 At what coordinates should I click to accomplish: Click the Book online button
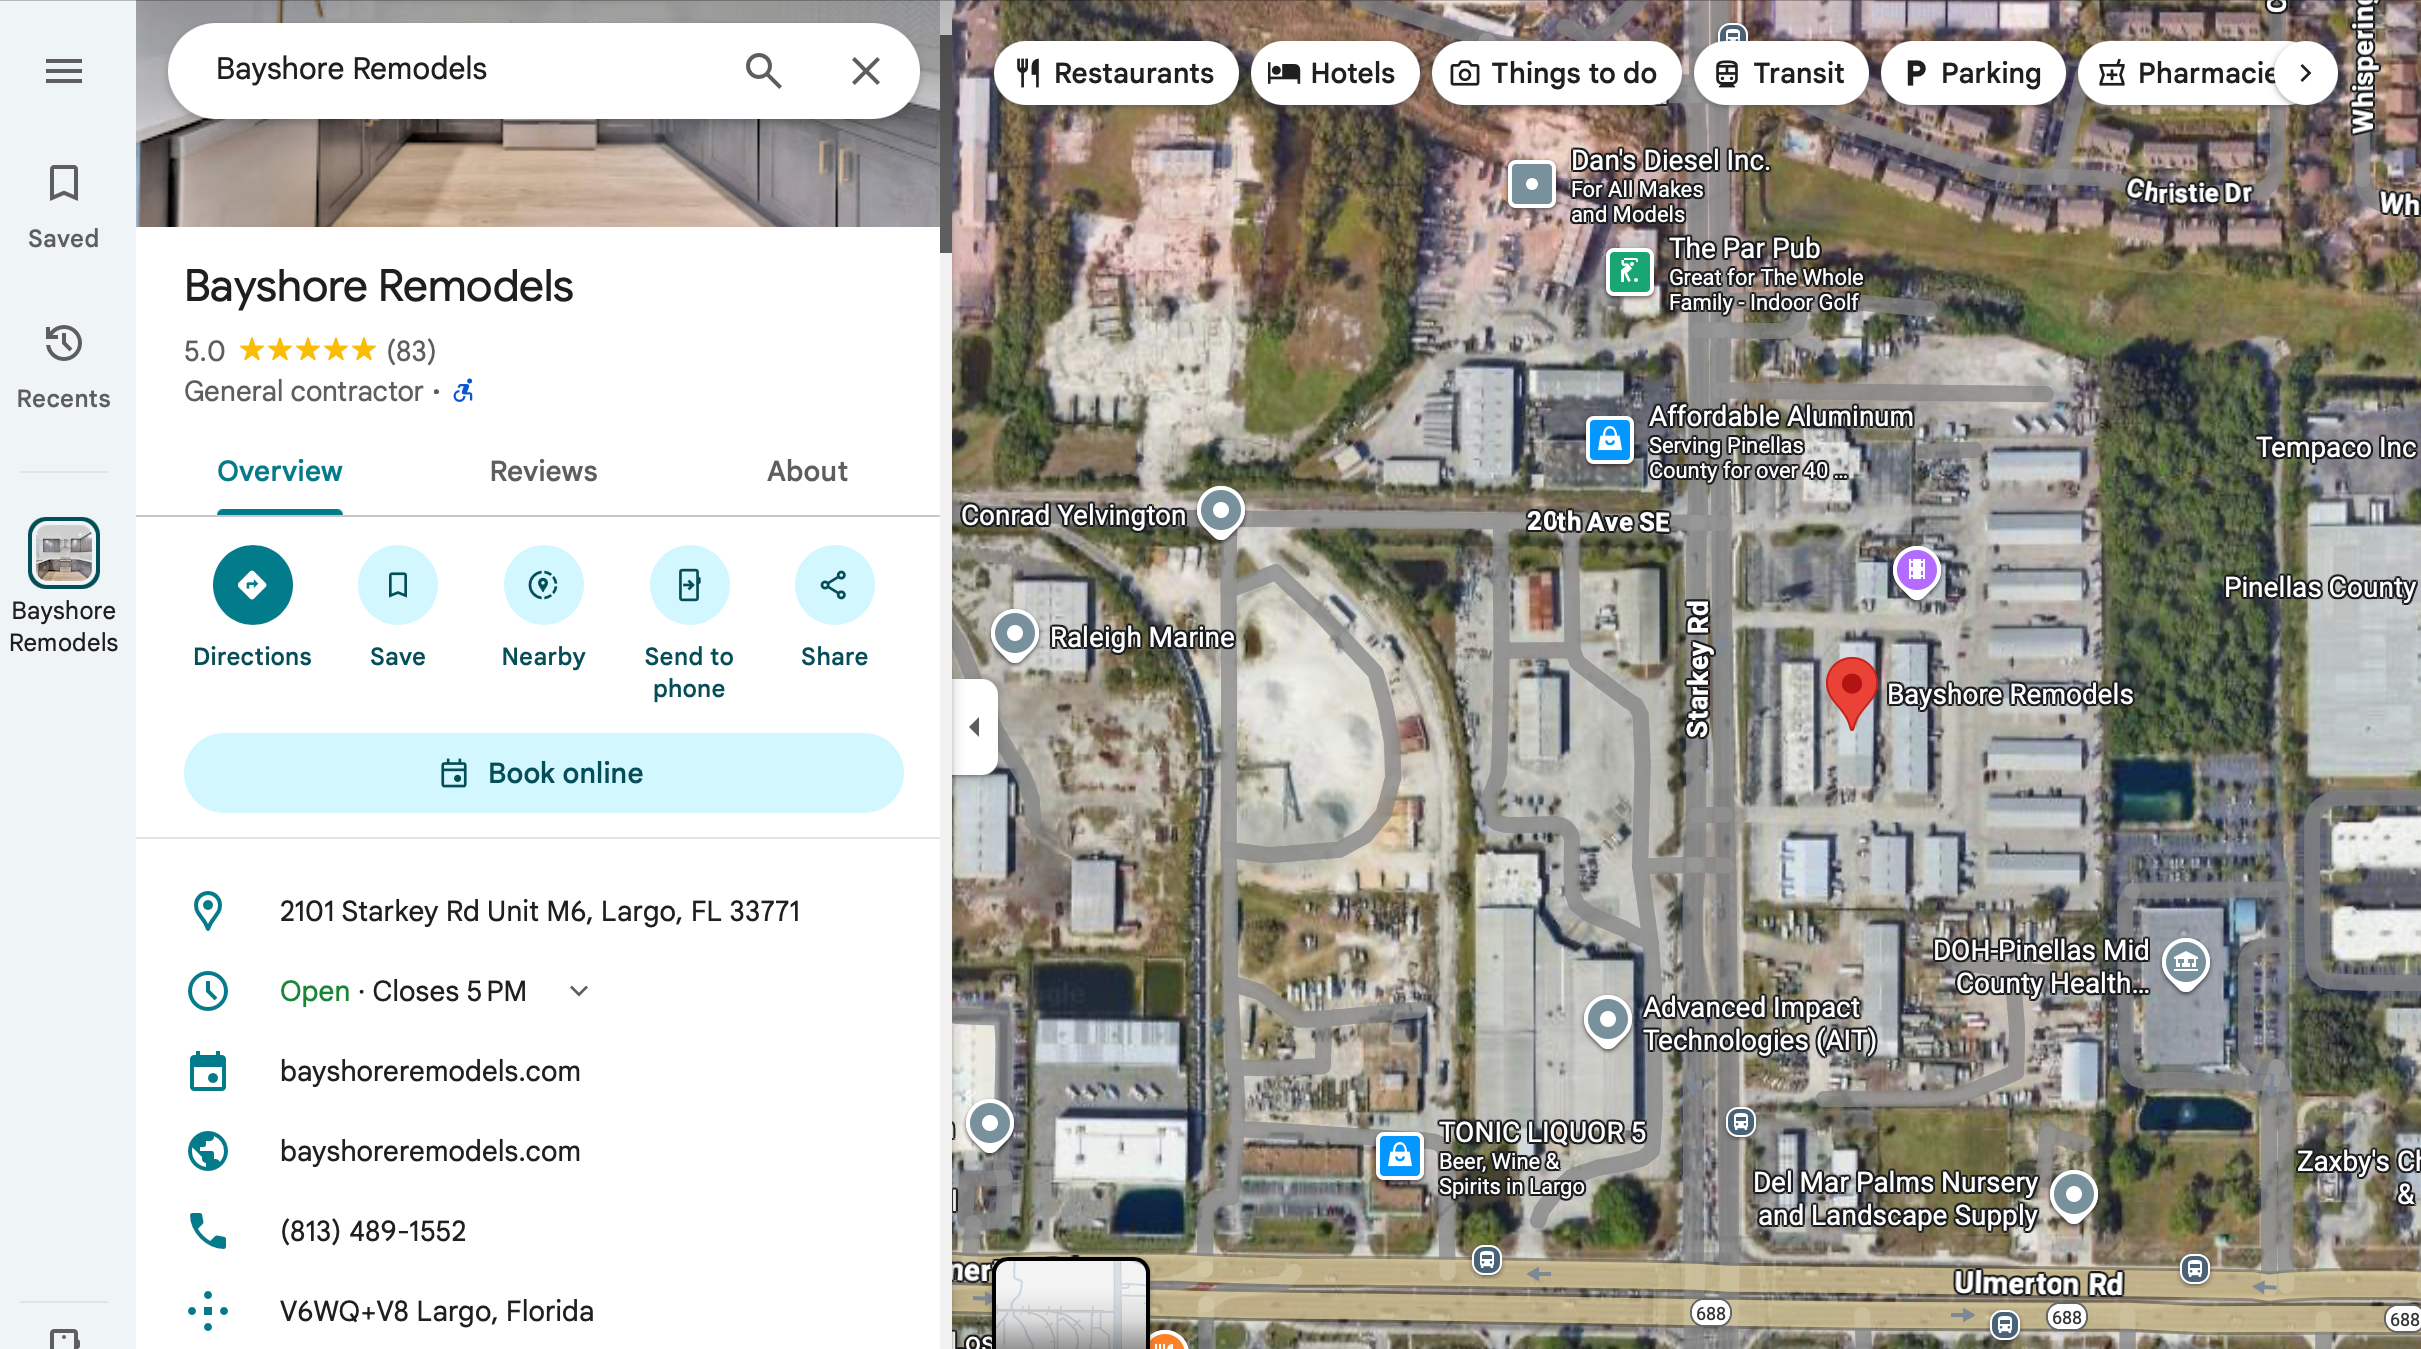[543, 773]
